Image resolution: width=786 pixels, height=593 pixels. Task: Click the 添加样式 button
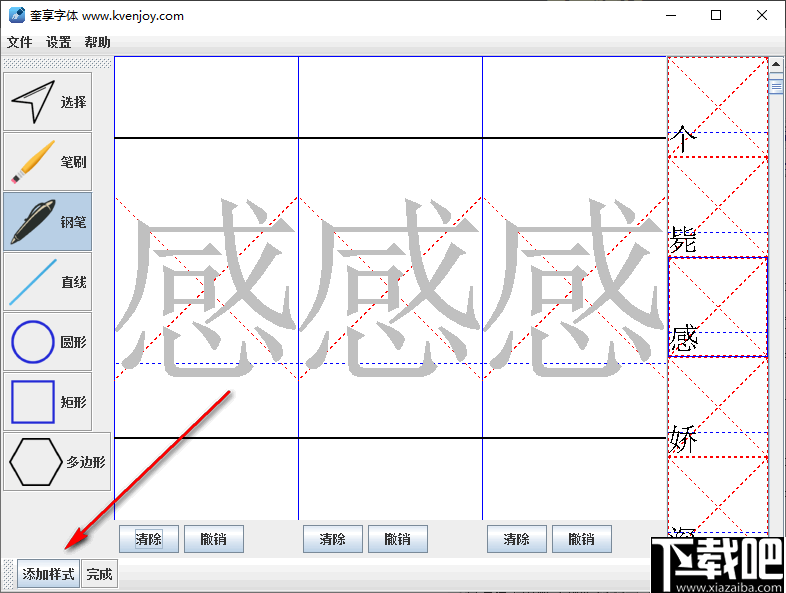48,573
